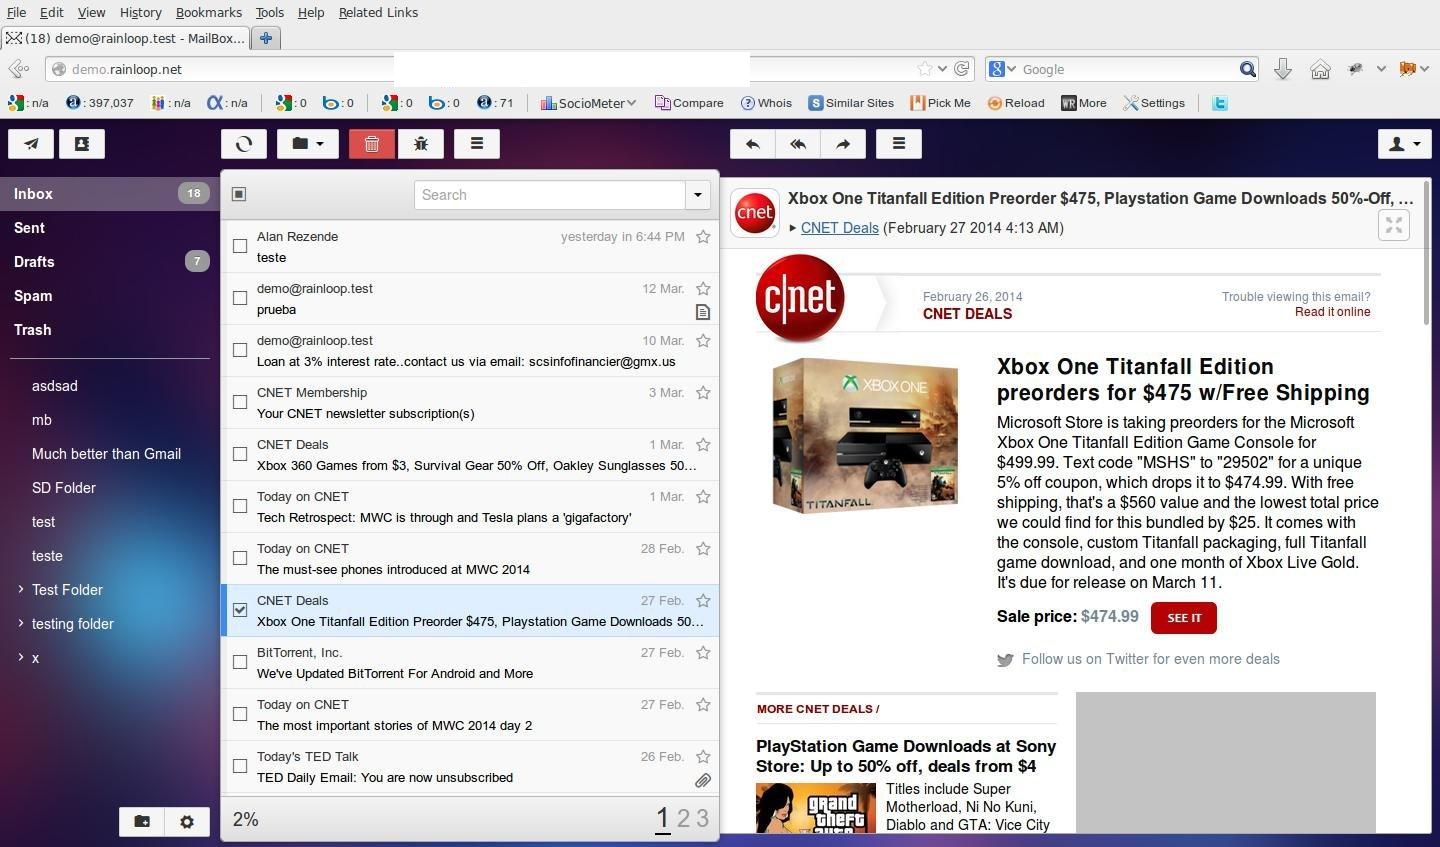Viewport: 1440px width, 847px height.
Task: Click the compose new message icon
Action: click(x=31, y=144)
